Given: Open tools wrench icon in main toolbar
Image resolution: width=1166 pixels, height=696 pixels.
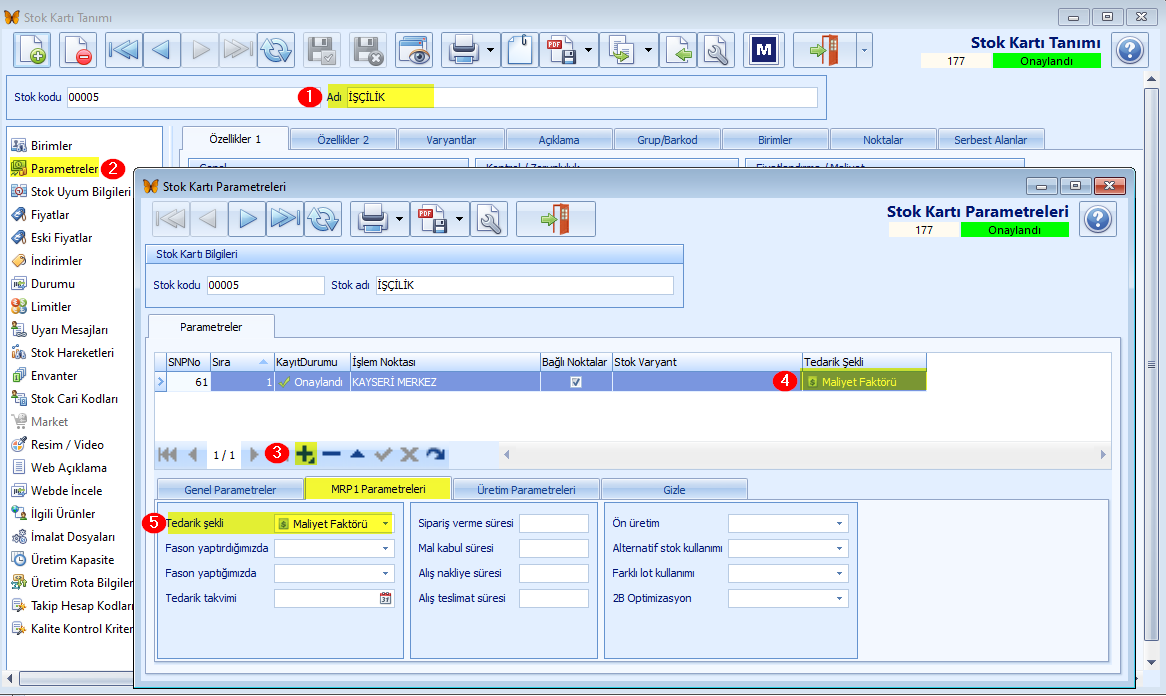Looking at the screenshot, I should pos(716,50).
